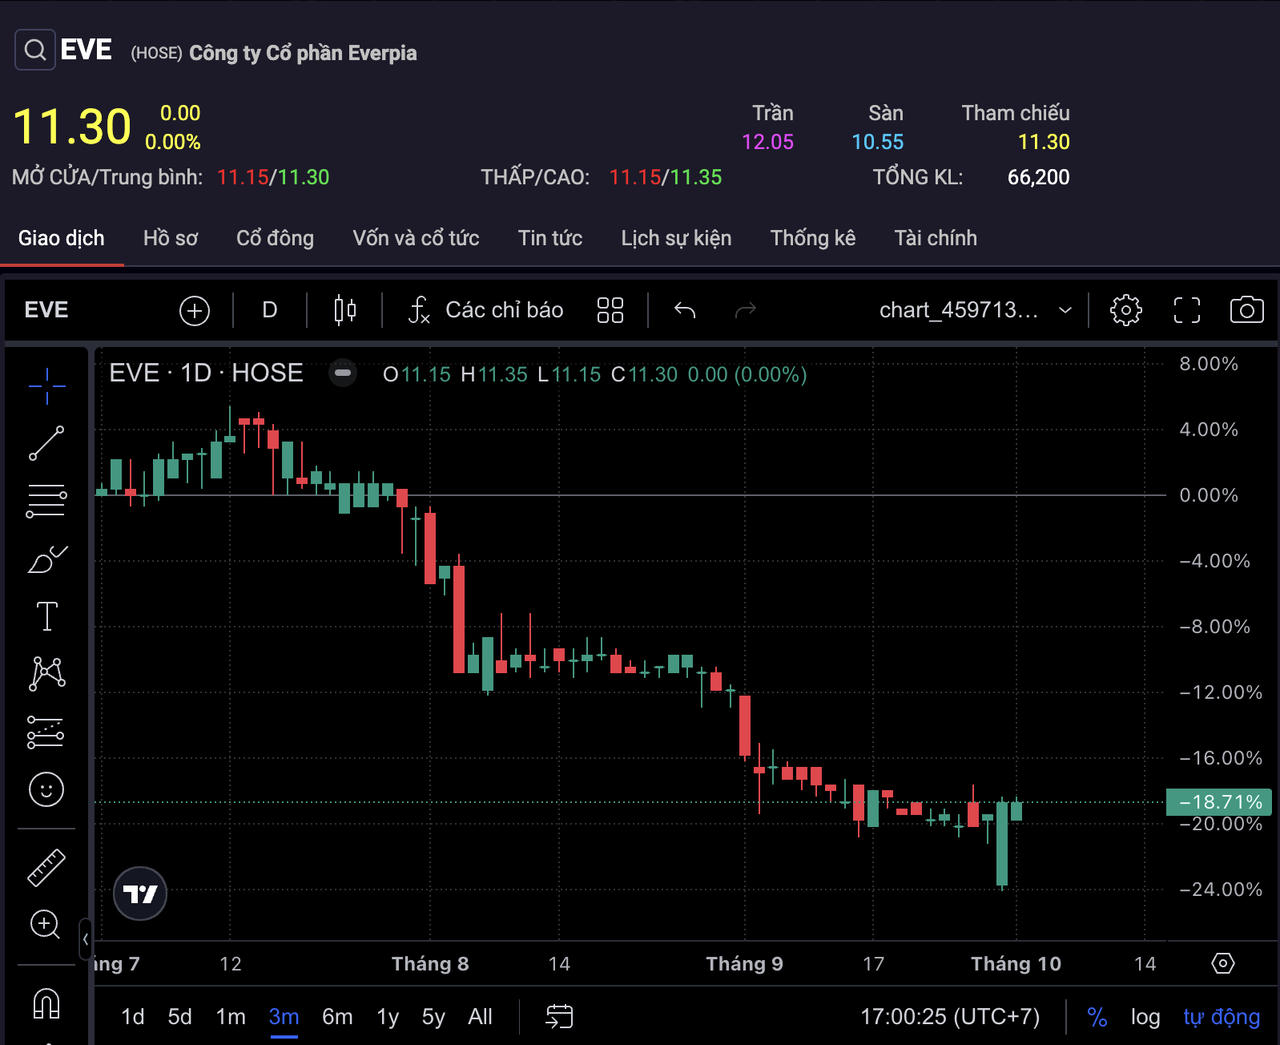Open chart settings gear icon

[x=1126, y=310]
